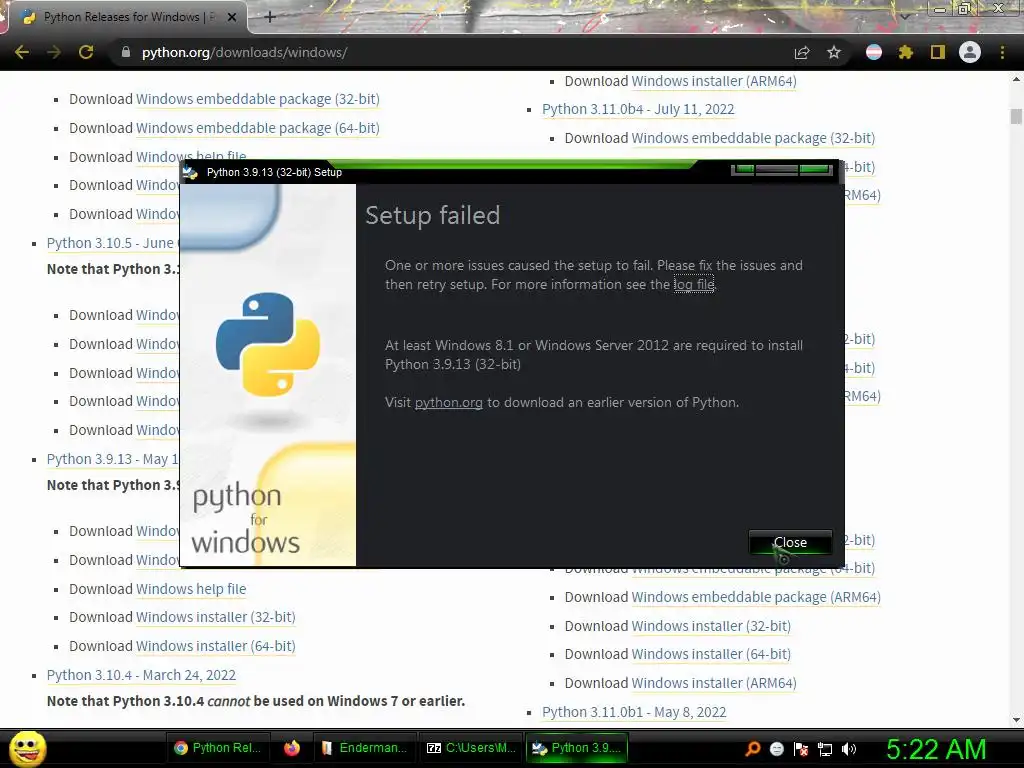Open Chrome tab search dropdown arrow
Image resolution: width=1024 pixels, height=768 pixels.
point(905,17)
